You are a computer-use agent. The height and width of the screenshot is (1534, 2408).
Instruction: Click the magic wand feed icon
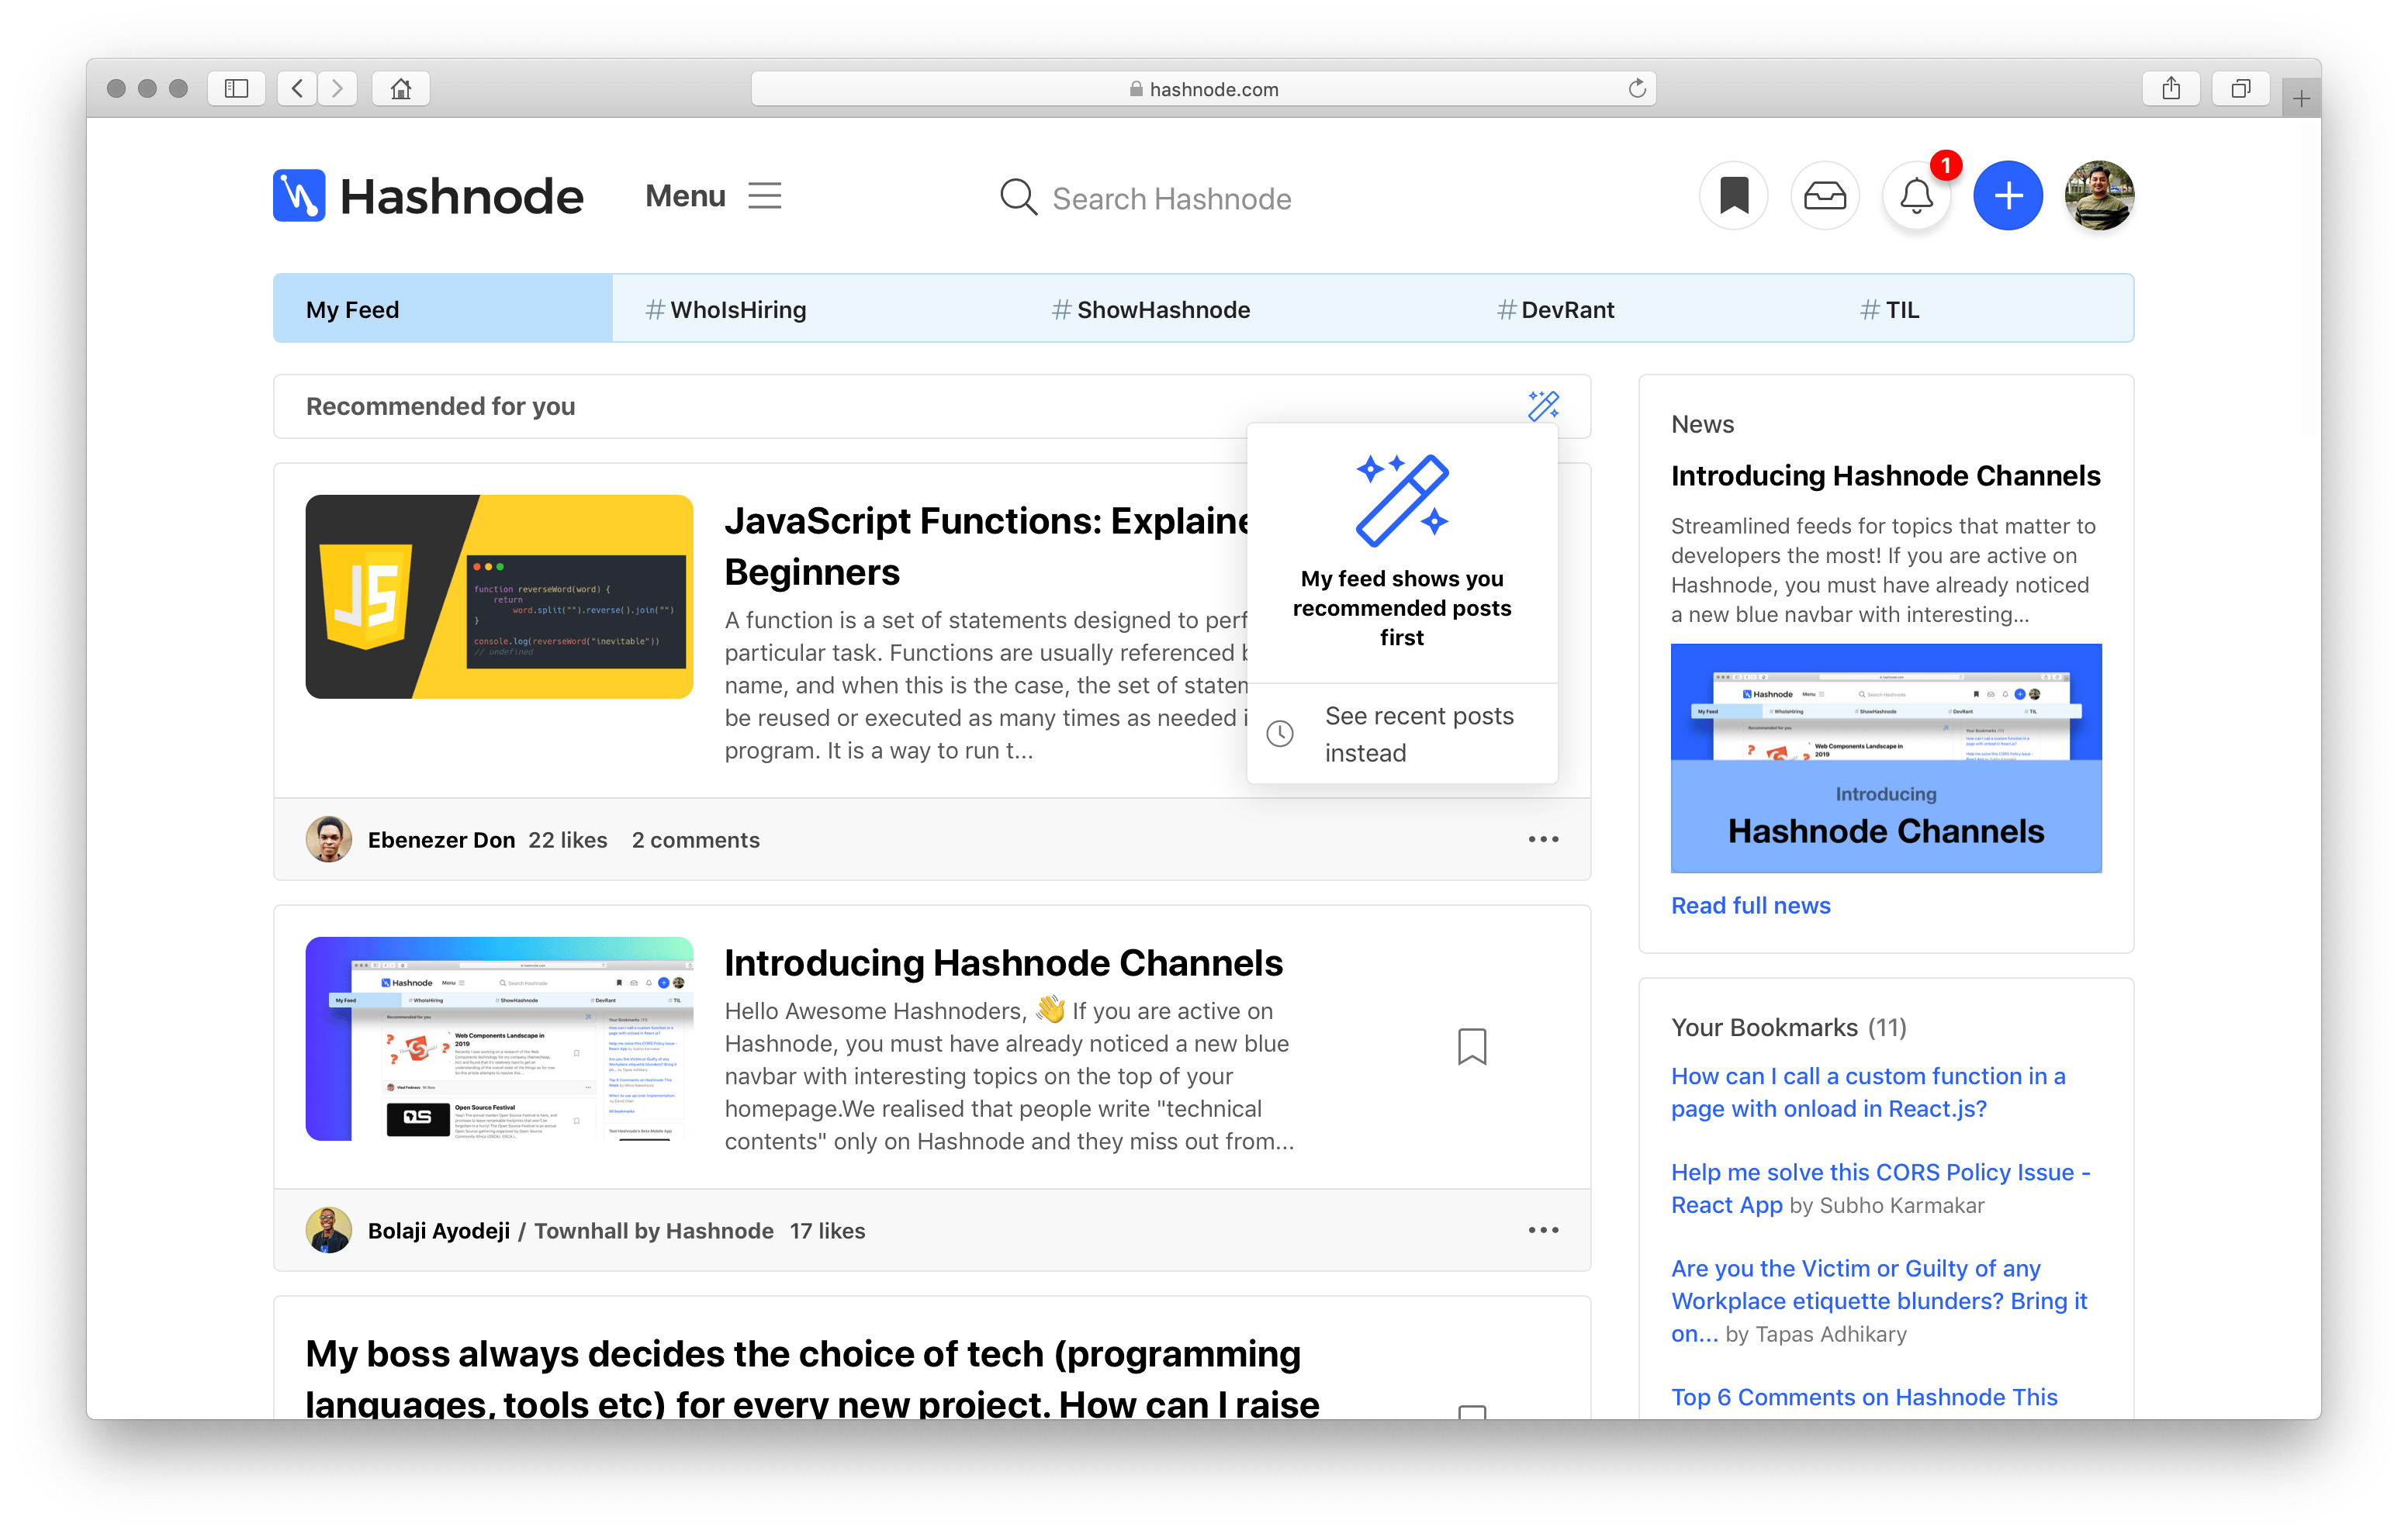(1542, 406)
